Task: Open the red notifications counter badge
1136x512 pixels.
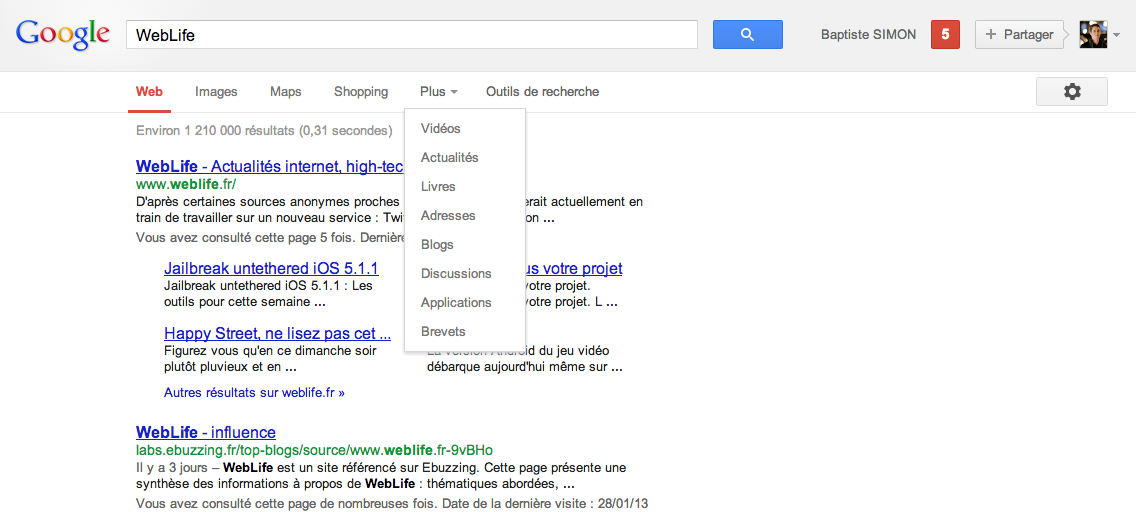Action: point(945,35)
